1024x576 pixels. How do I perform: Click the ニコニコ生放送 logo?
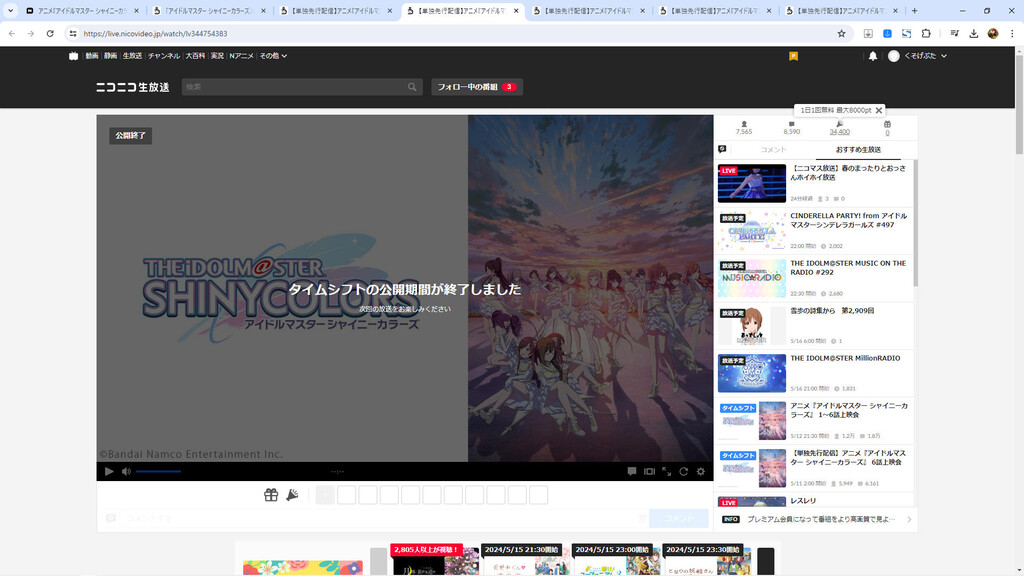point(133,87)
